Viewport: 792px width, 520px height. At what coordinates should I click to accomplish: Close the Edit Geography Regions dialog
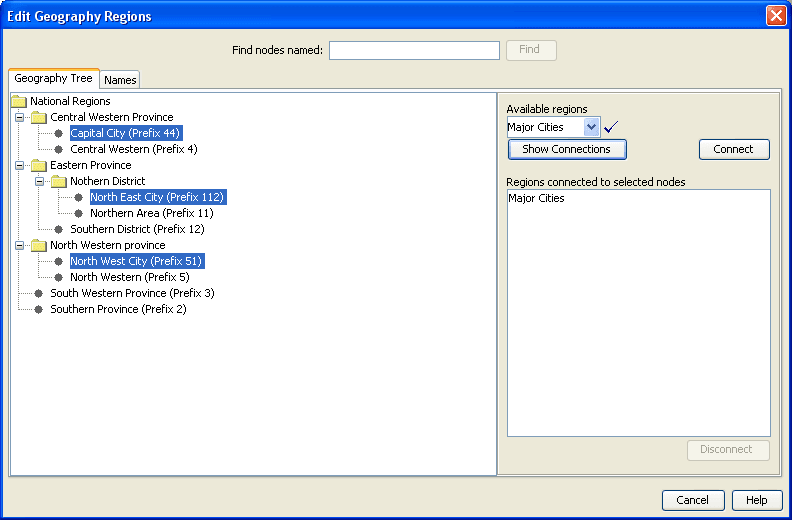point(776,16)
